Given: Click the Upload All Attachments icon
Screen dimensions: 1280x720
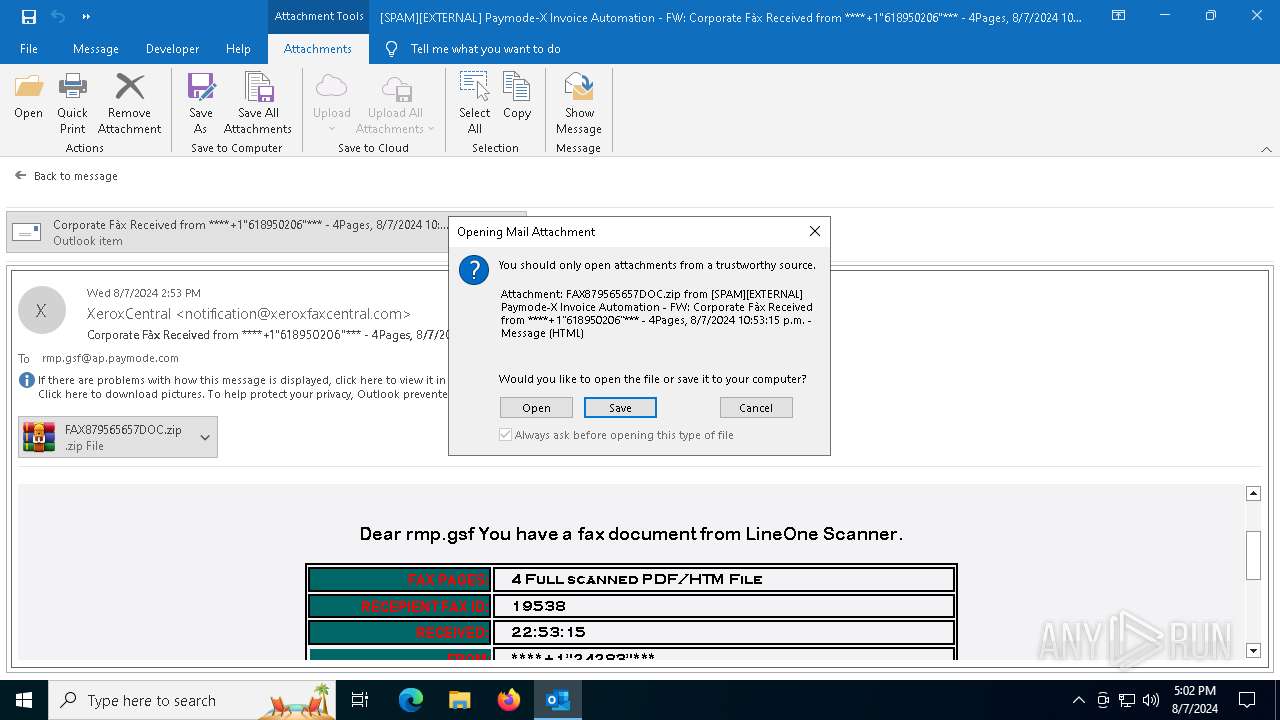Looking at the screenshot, I should [395, 88].
